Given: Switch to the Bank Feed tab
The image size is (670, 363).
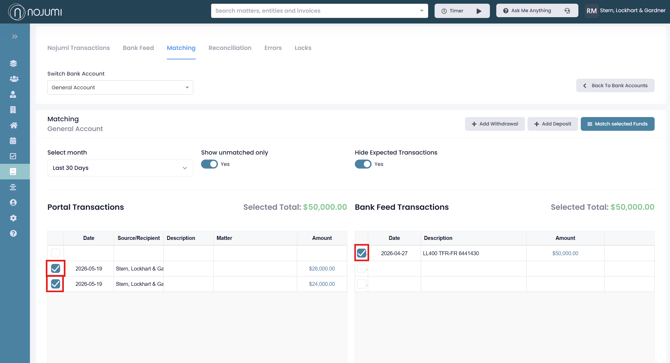Looking at the screenshot, I should tap(138, 48).
